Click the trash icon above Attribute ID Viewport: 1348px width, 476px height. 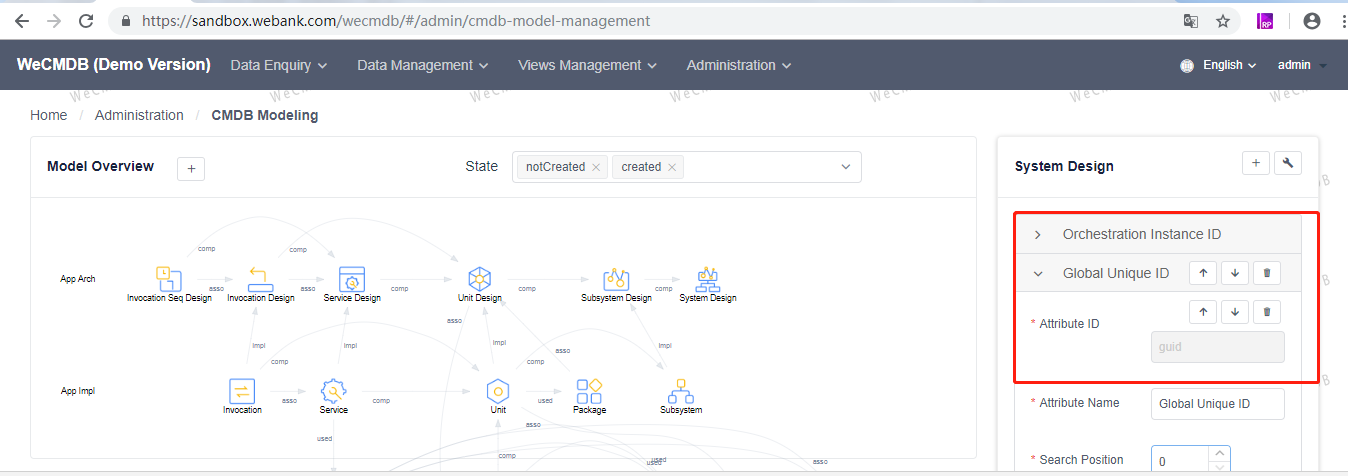[1267, 312]
